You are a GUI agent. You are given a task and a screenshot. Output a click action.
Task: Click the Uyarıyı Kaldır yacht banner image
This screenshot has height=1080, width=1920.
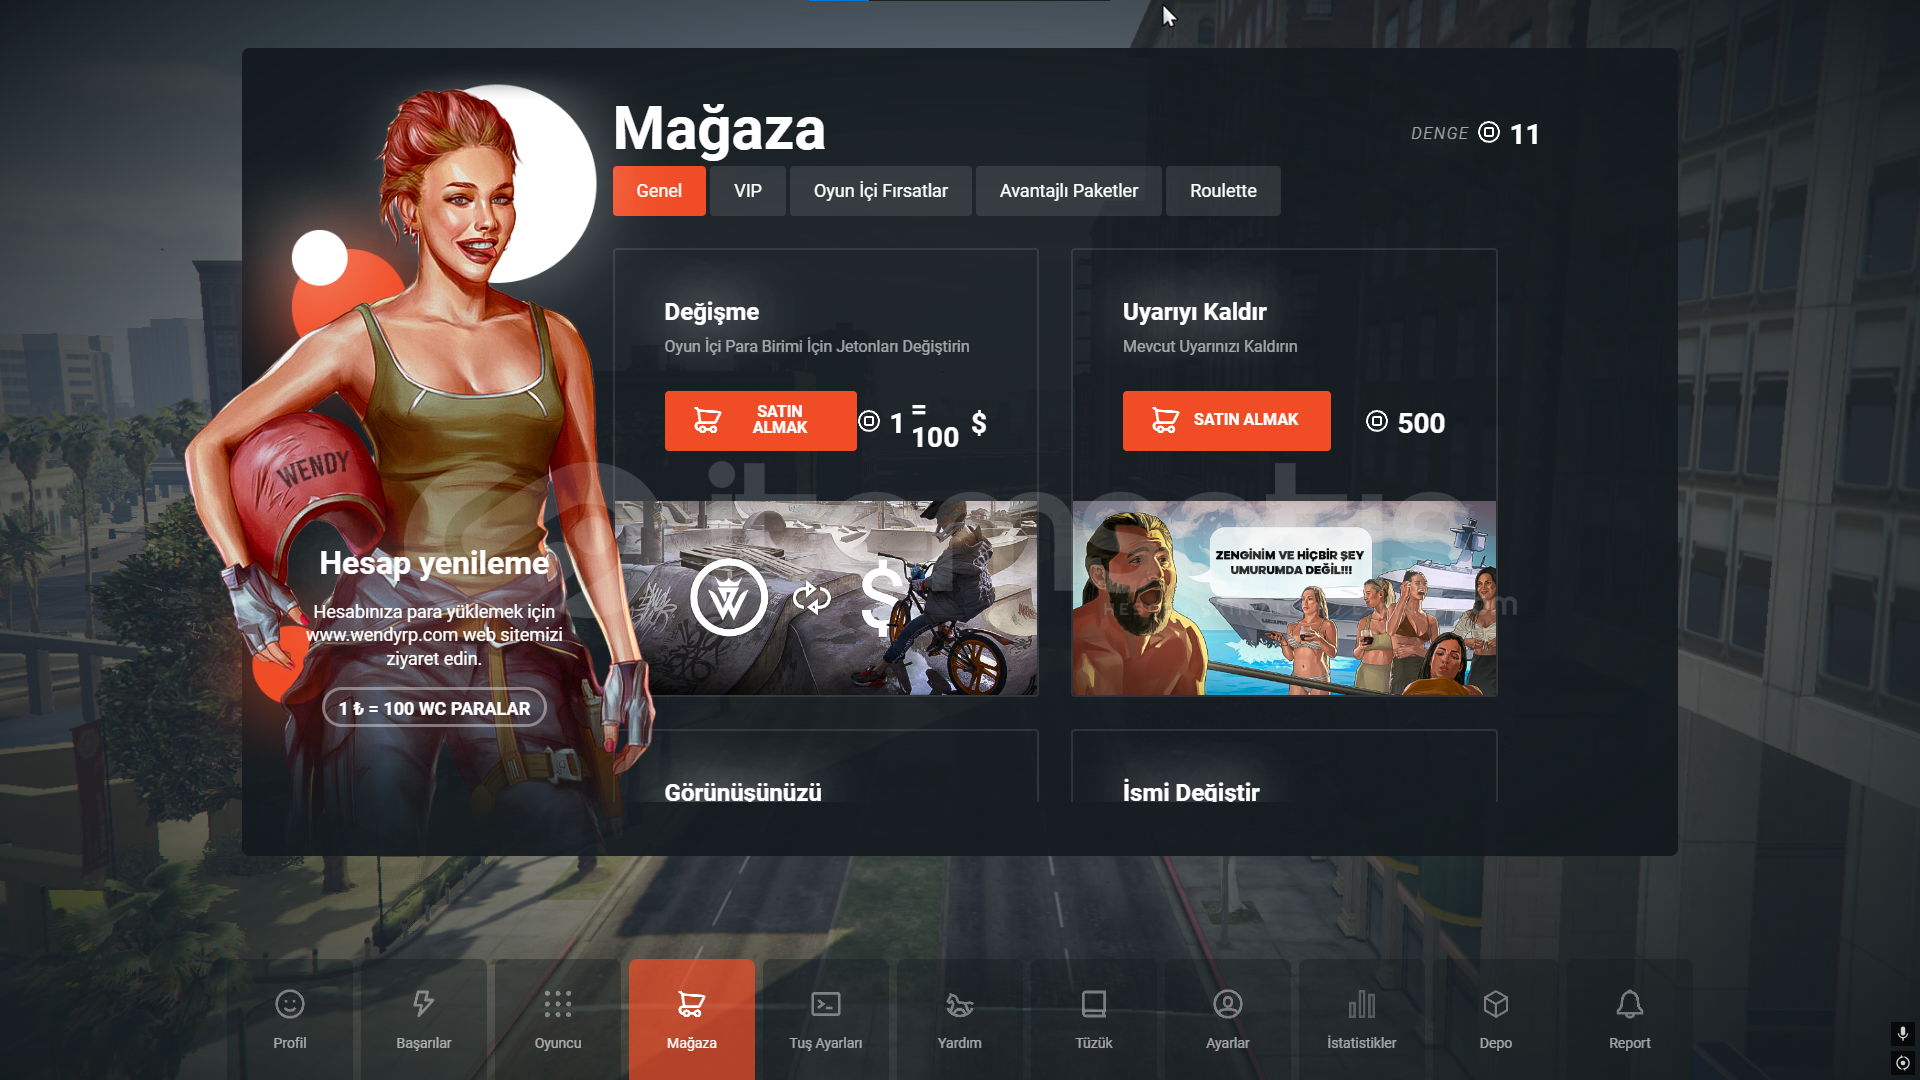[1284, 598]
